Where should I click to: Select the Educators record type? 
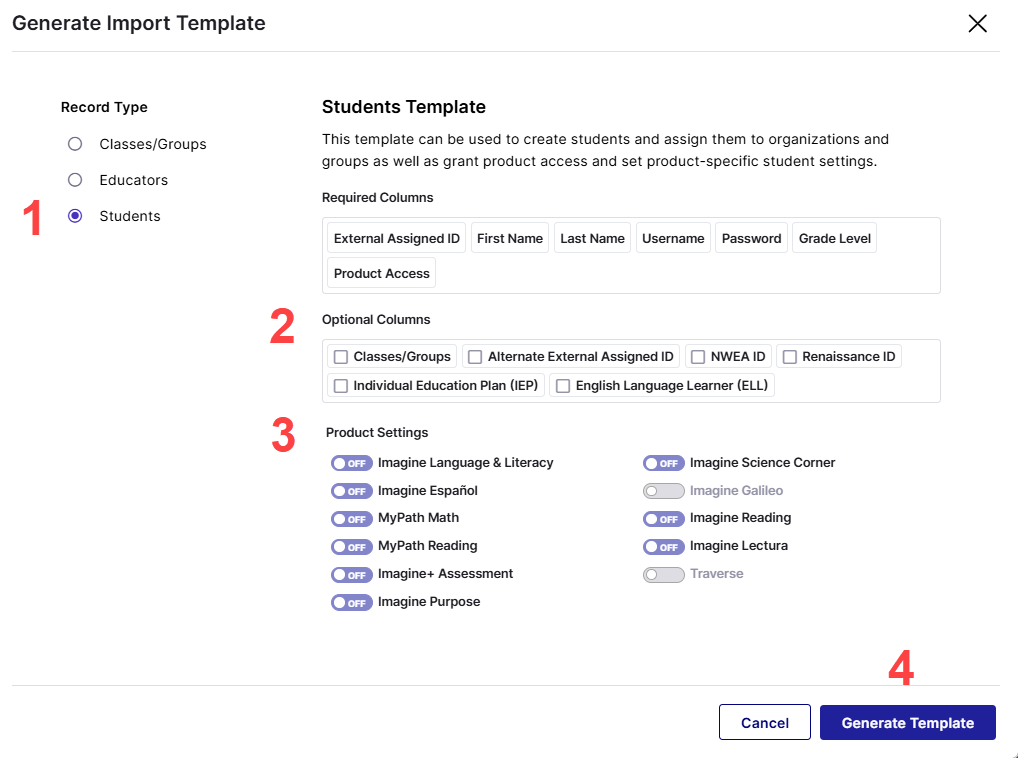75,180
